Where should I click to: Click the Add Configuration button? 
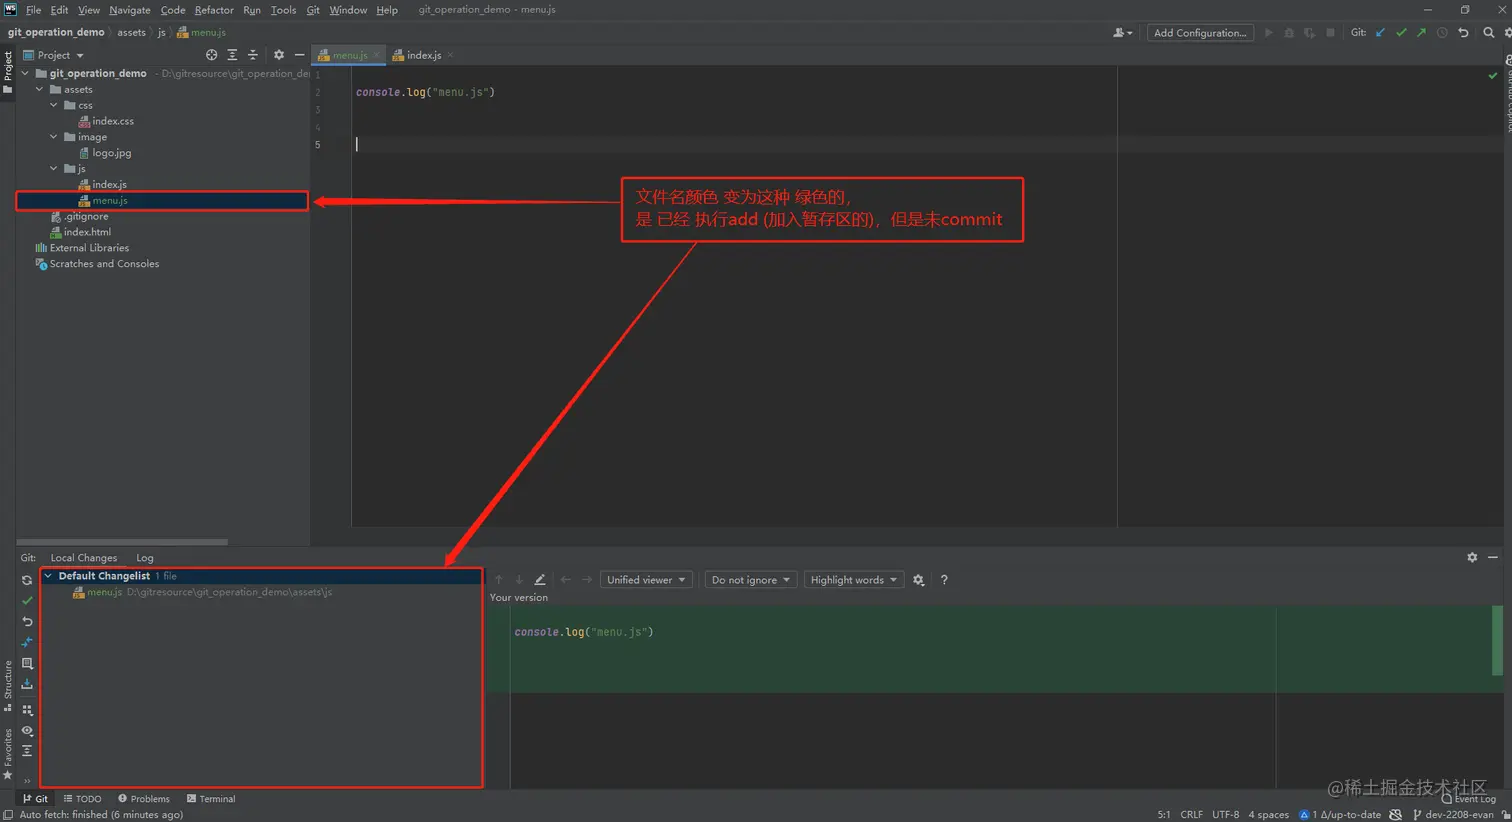(1200, 32)
